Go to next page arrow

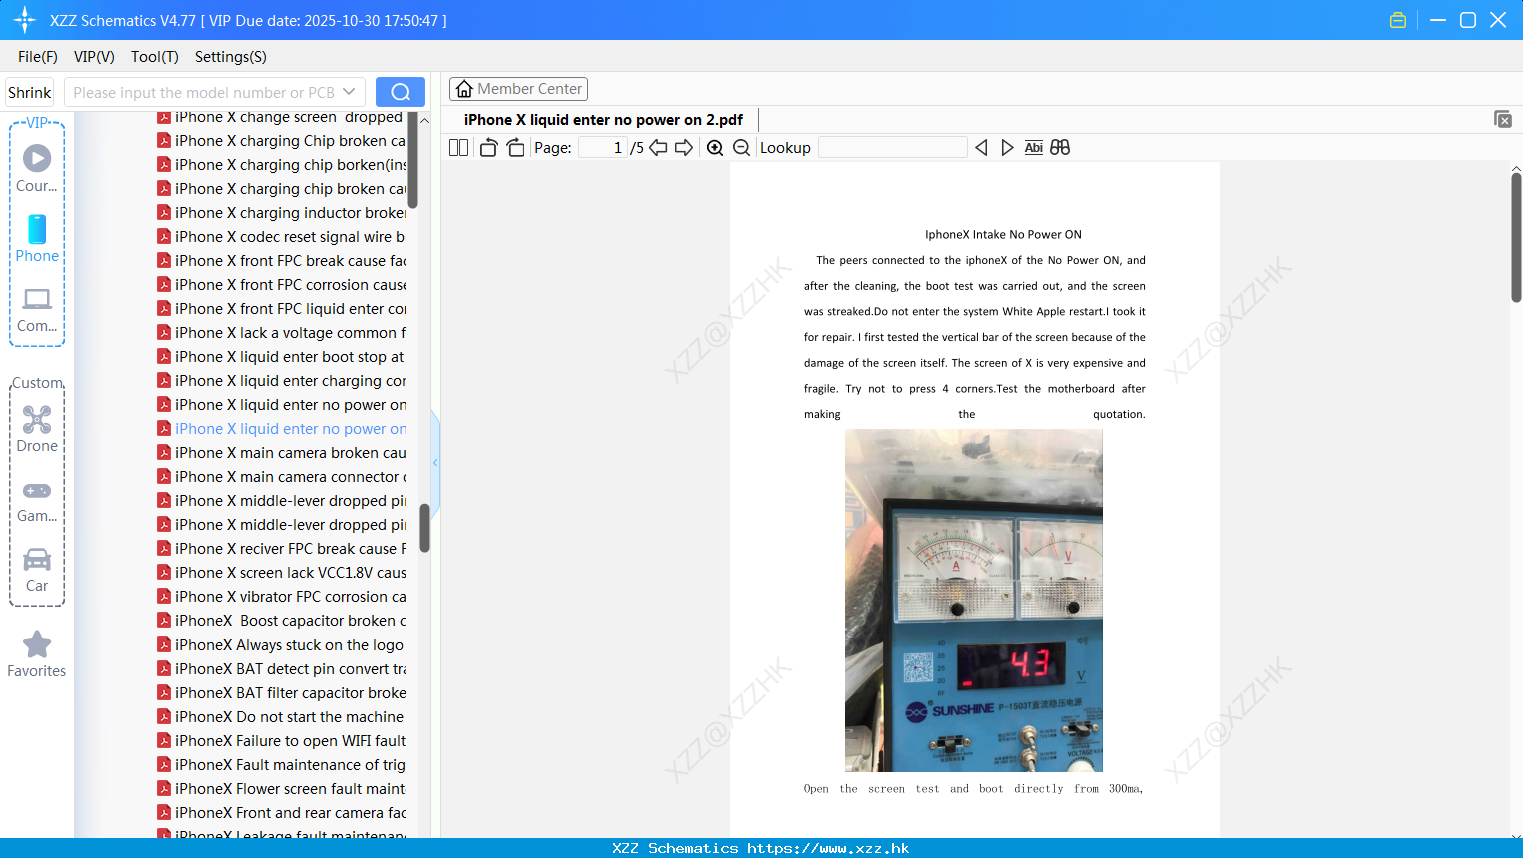[x=684, y=147]
